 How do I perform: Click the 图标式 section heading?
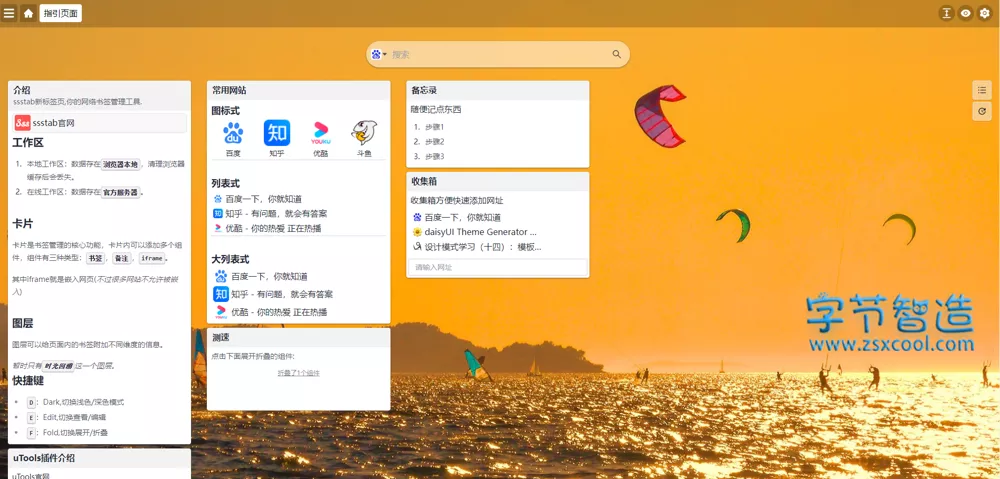coord(226,111)
